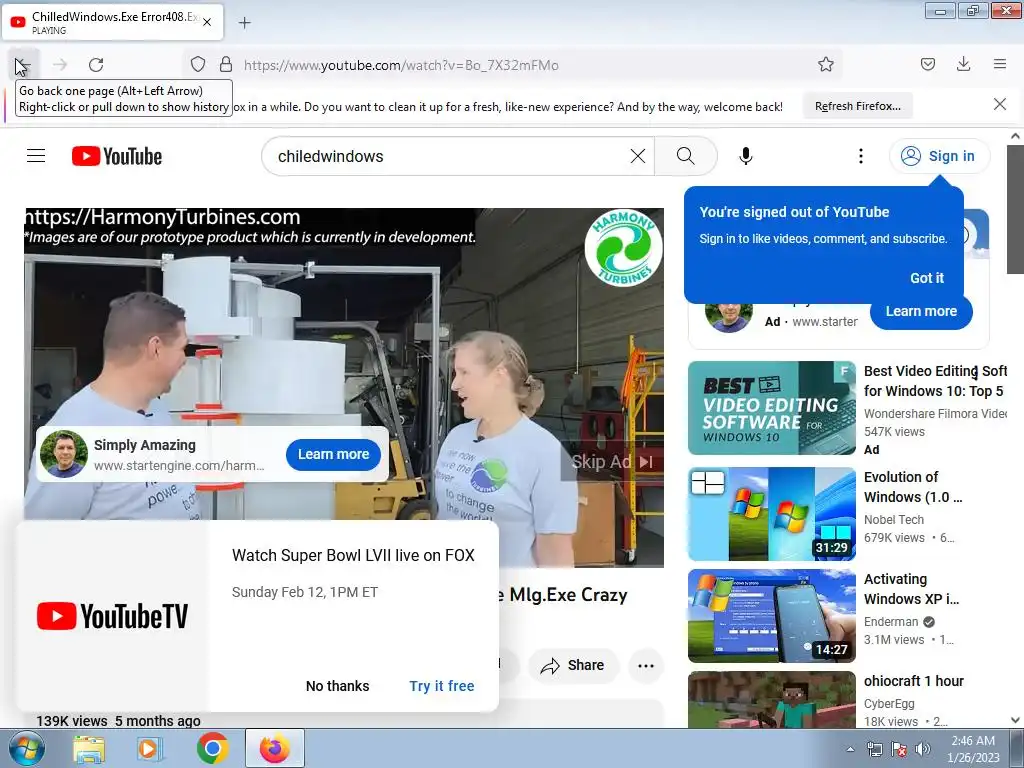Open YouTube settings three-dot menu
Image resolution: width=1024 pixels, height=768 pixels.
pyautogui.click(x=861, y=156)
